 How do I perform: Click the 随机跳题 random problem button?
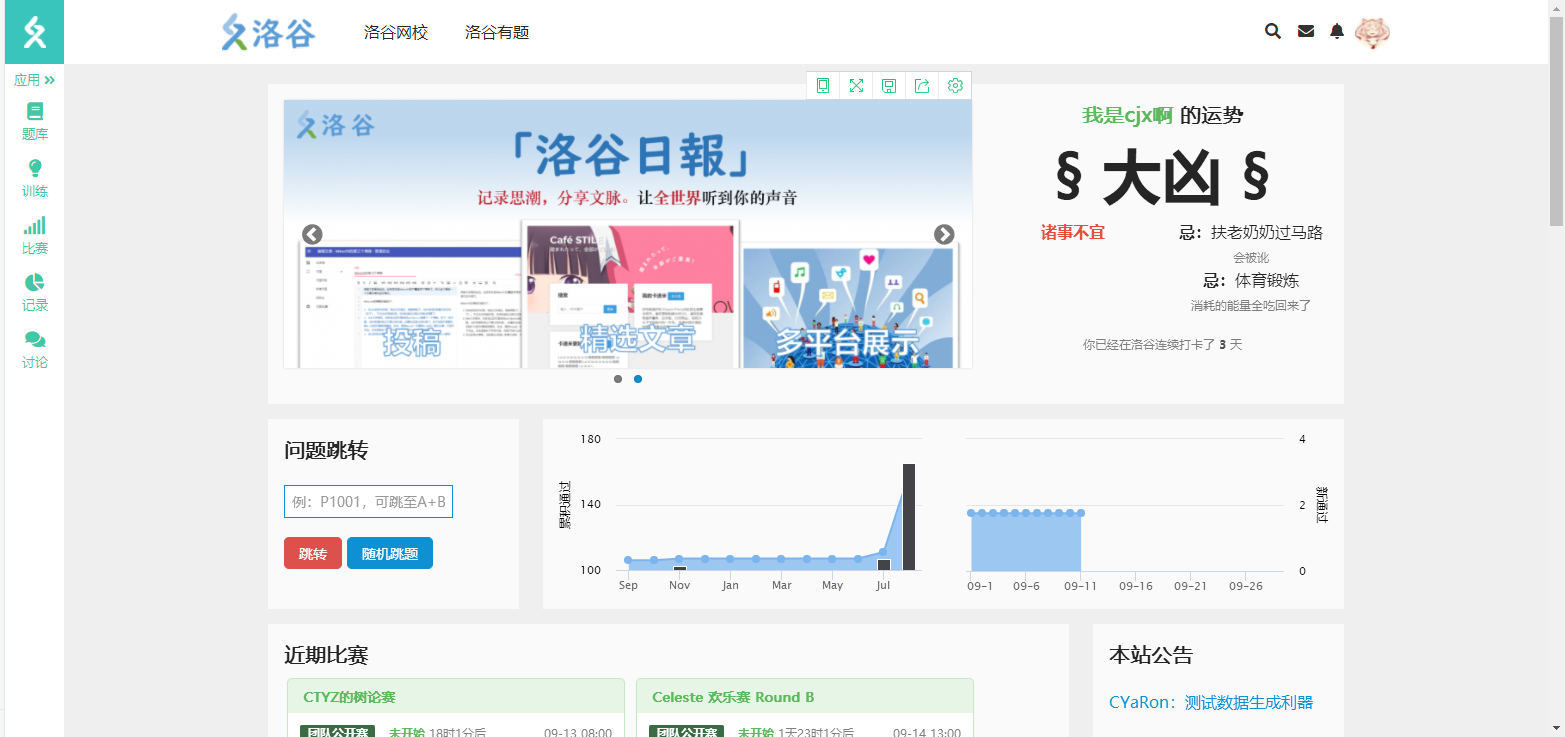coord(389,552)
